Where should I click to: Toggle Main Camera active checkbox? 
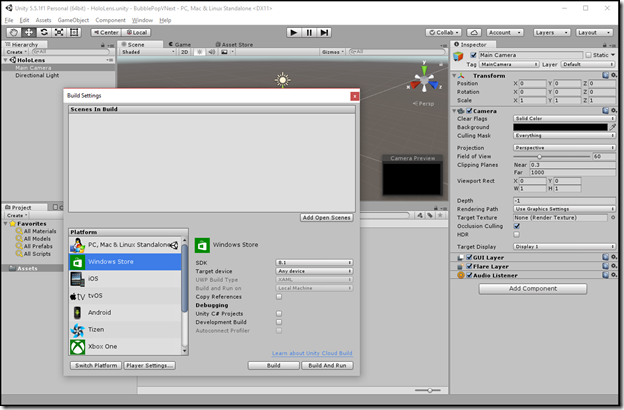tap(473, 55)
